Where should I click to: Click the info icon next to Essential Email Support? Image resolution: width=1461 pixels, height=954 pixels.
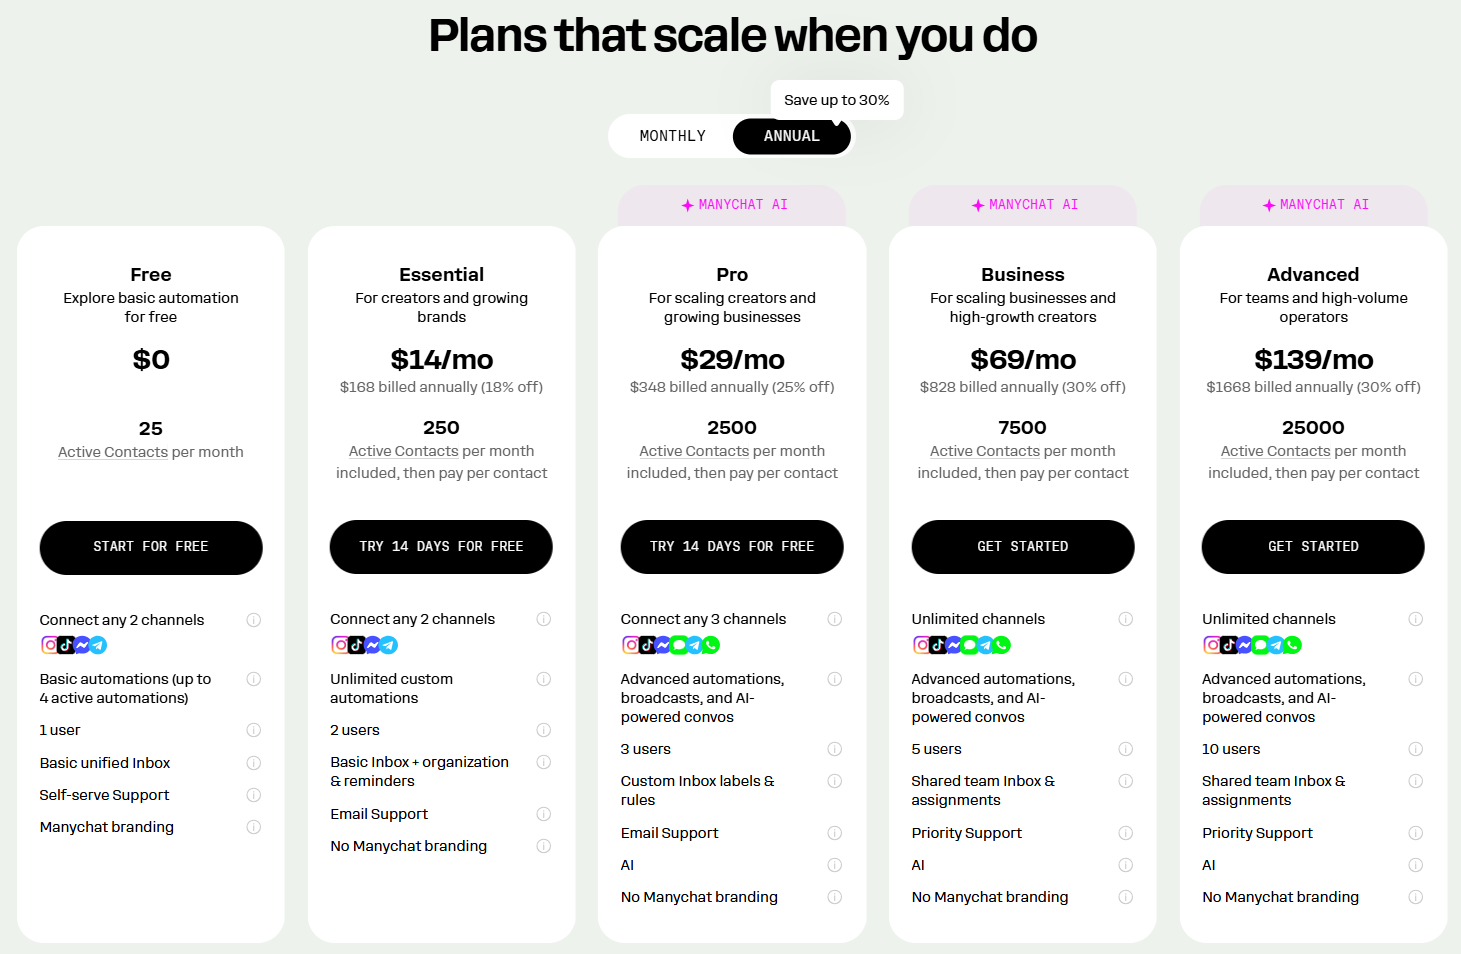[543, 814]
